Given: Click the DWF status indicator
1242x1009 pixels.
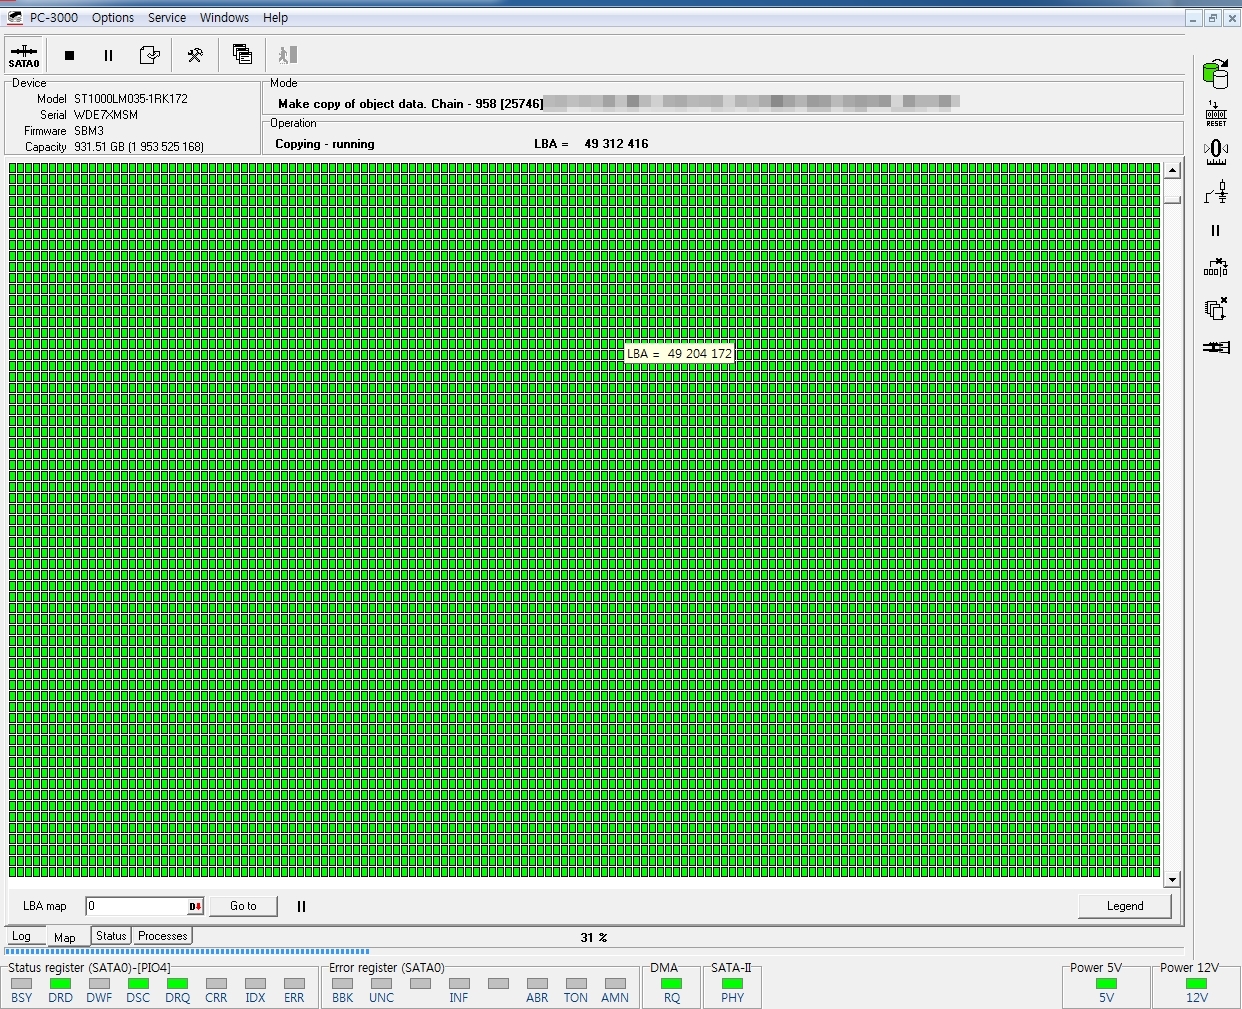Looking at the screenshot, I should coord(99,984).
